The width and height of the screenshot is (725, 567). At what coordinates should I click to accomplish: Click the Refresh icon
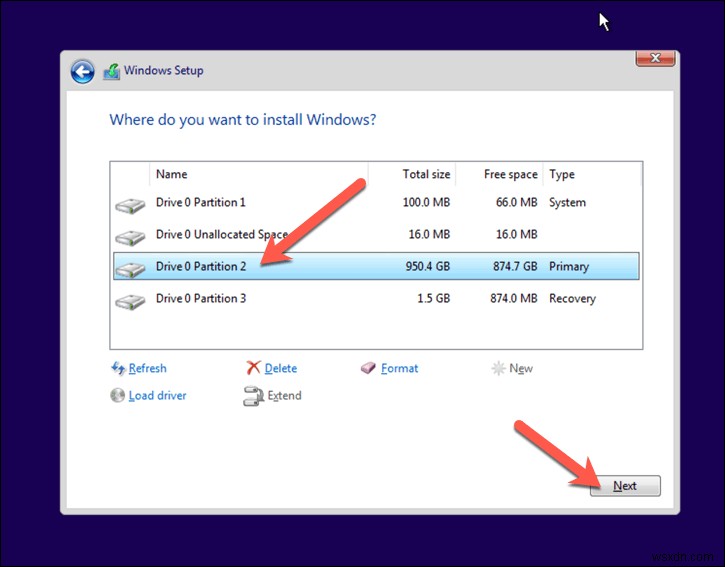click(x=118, y=368)
